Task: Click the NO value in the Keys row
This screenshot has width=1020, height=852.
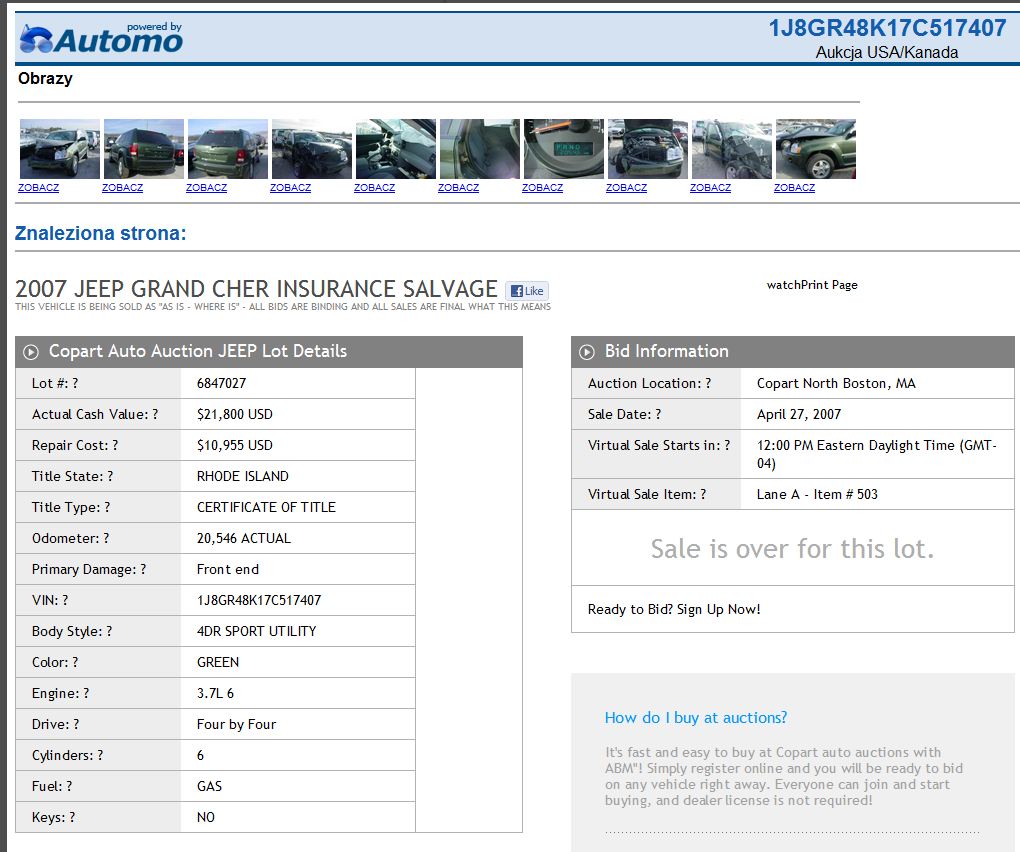Action: pos(206,818)
